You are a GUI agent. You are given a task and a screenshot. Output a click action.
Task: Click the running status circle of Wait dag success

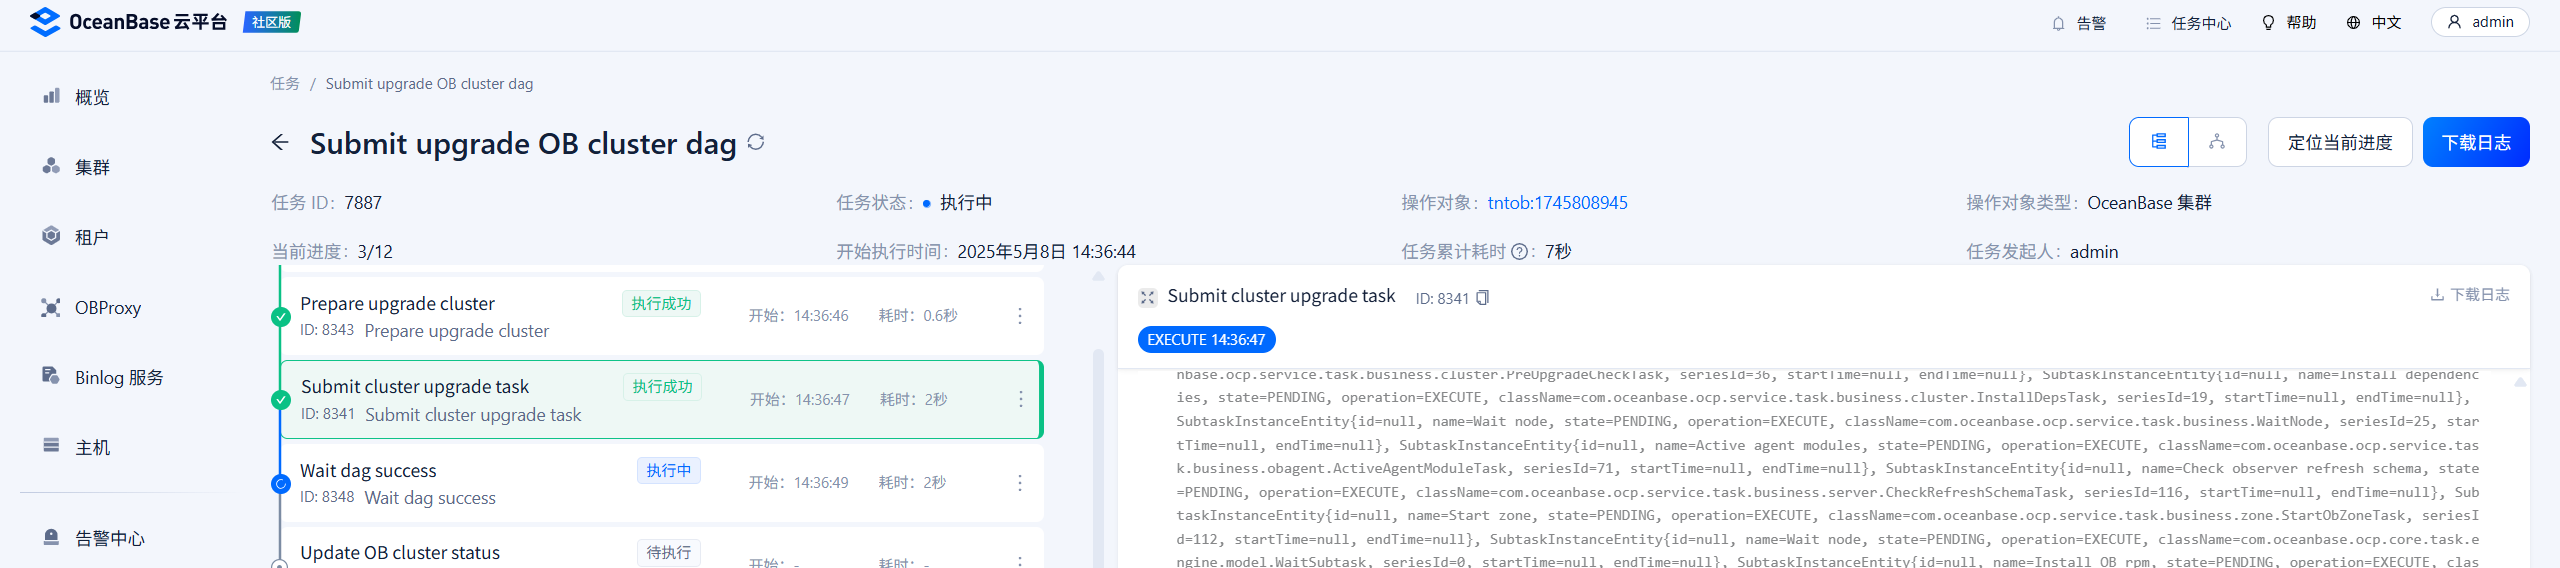pyautogui.click(x=281, y=484)
